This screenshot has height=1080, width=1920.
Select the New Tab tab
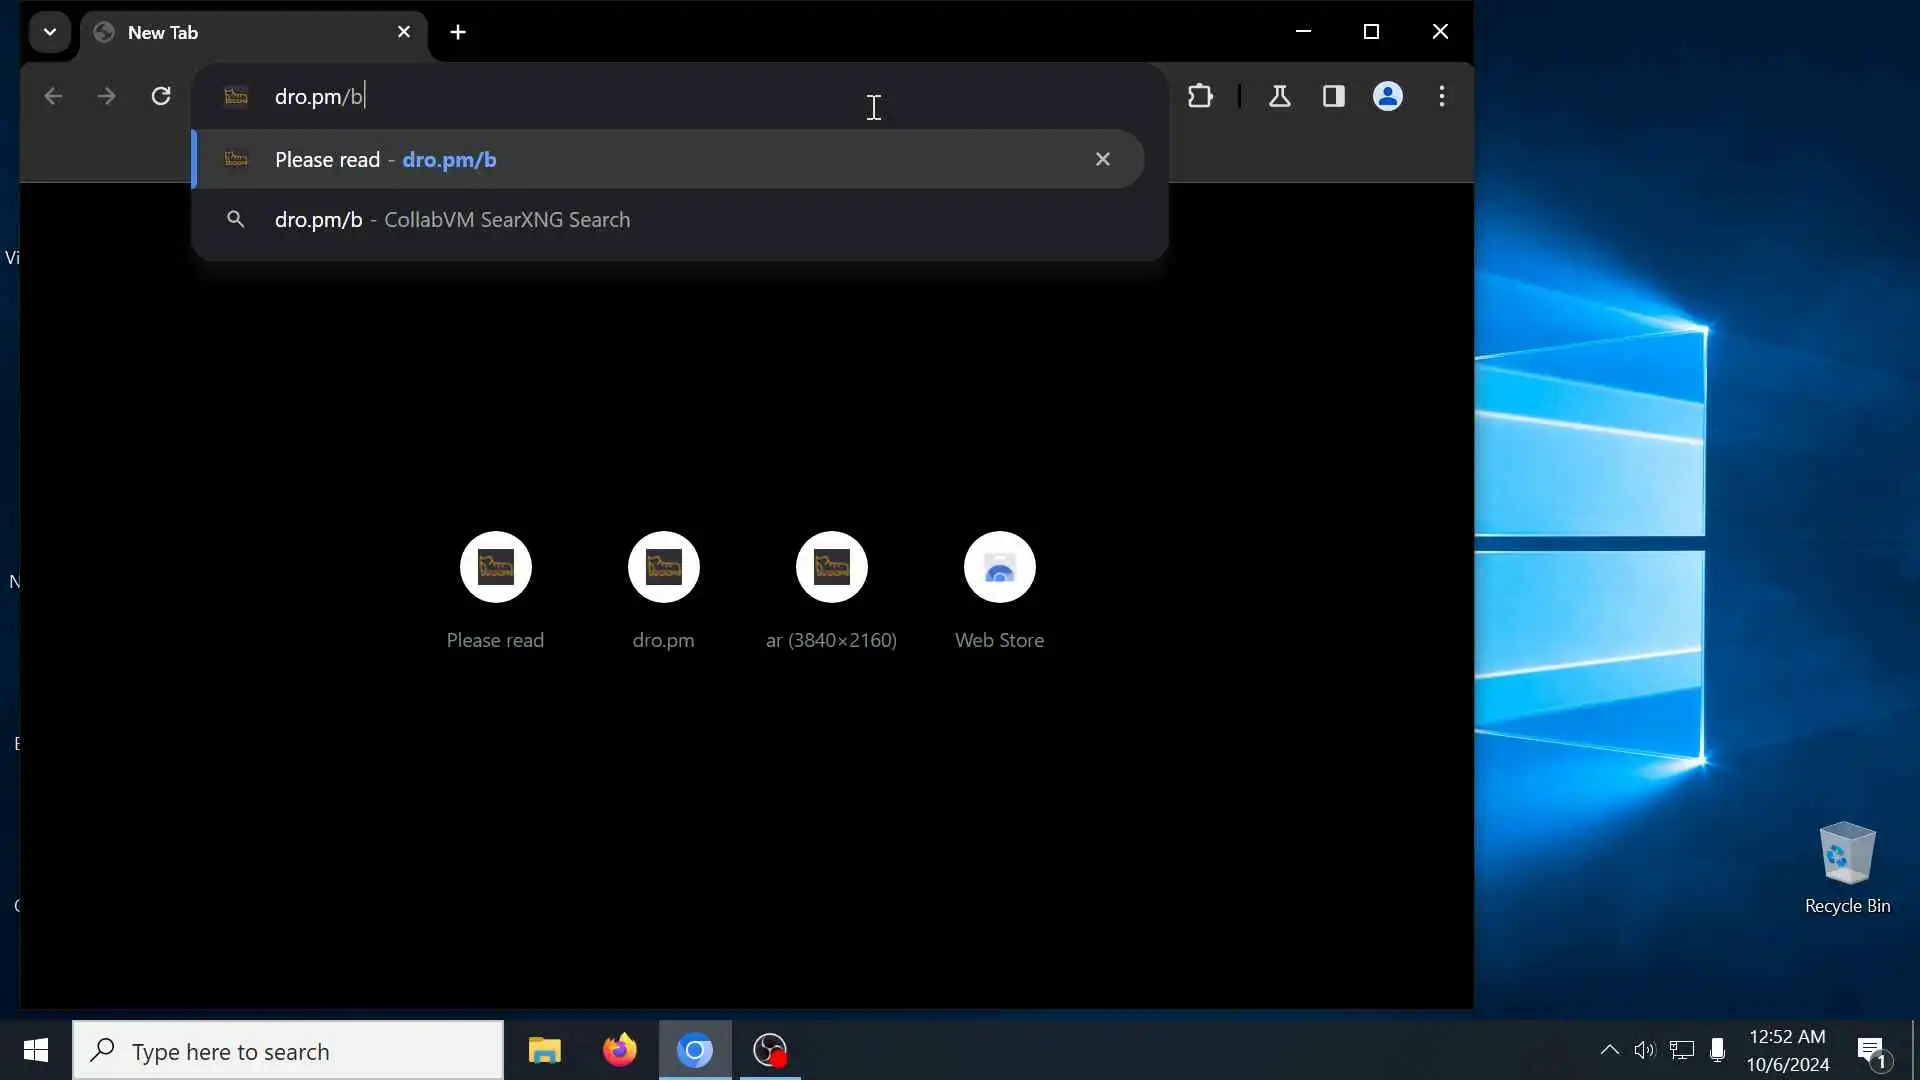[230, 32]
